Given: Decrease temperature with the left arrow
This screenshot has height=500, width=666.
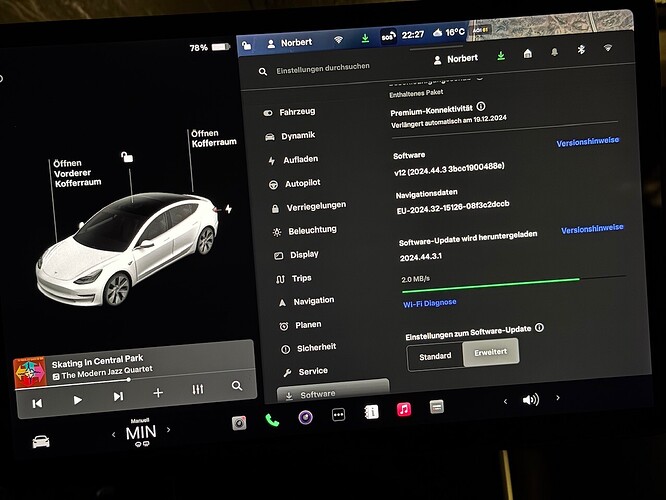Looking at the screenshot, I should (x=113, y=435).
